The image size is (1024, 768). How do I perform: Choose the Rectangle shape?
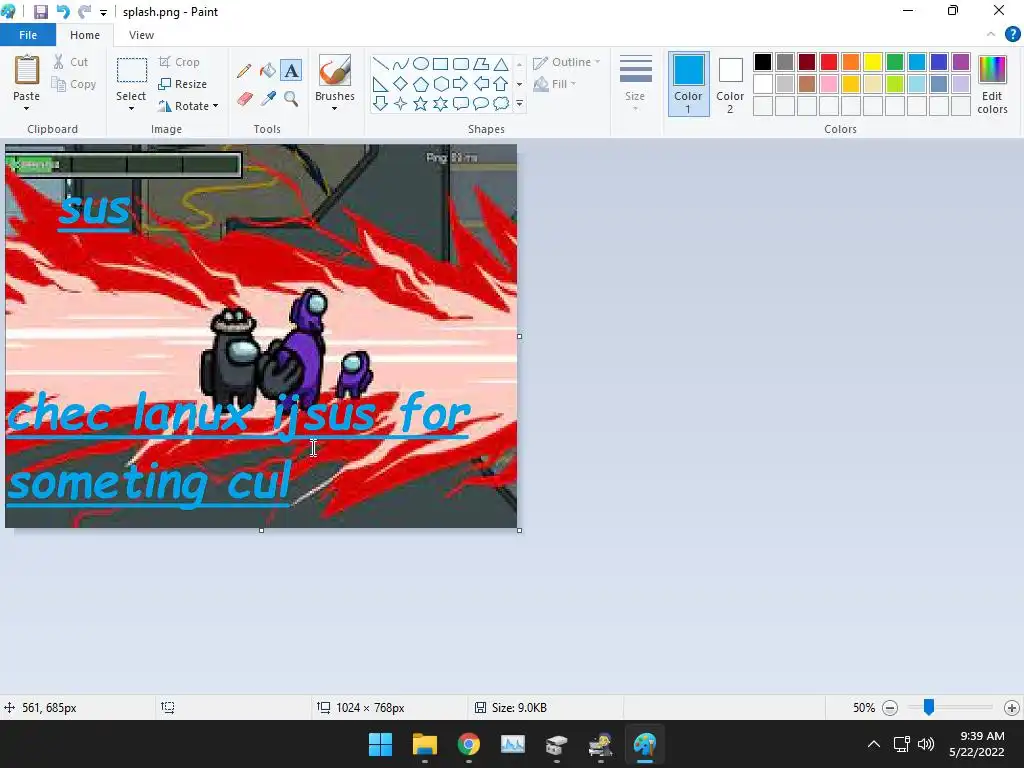(441, 63)
